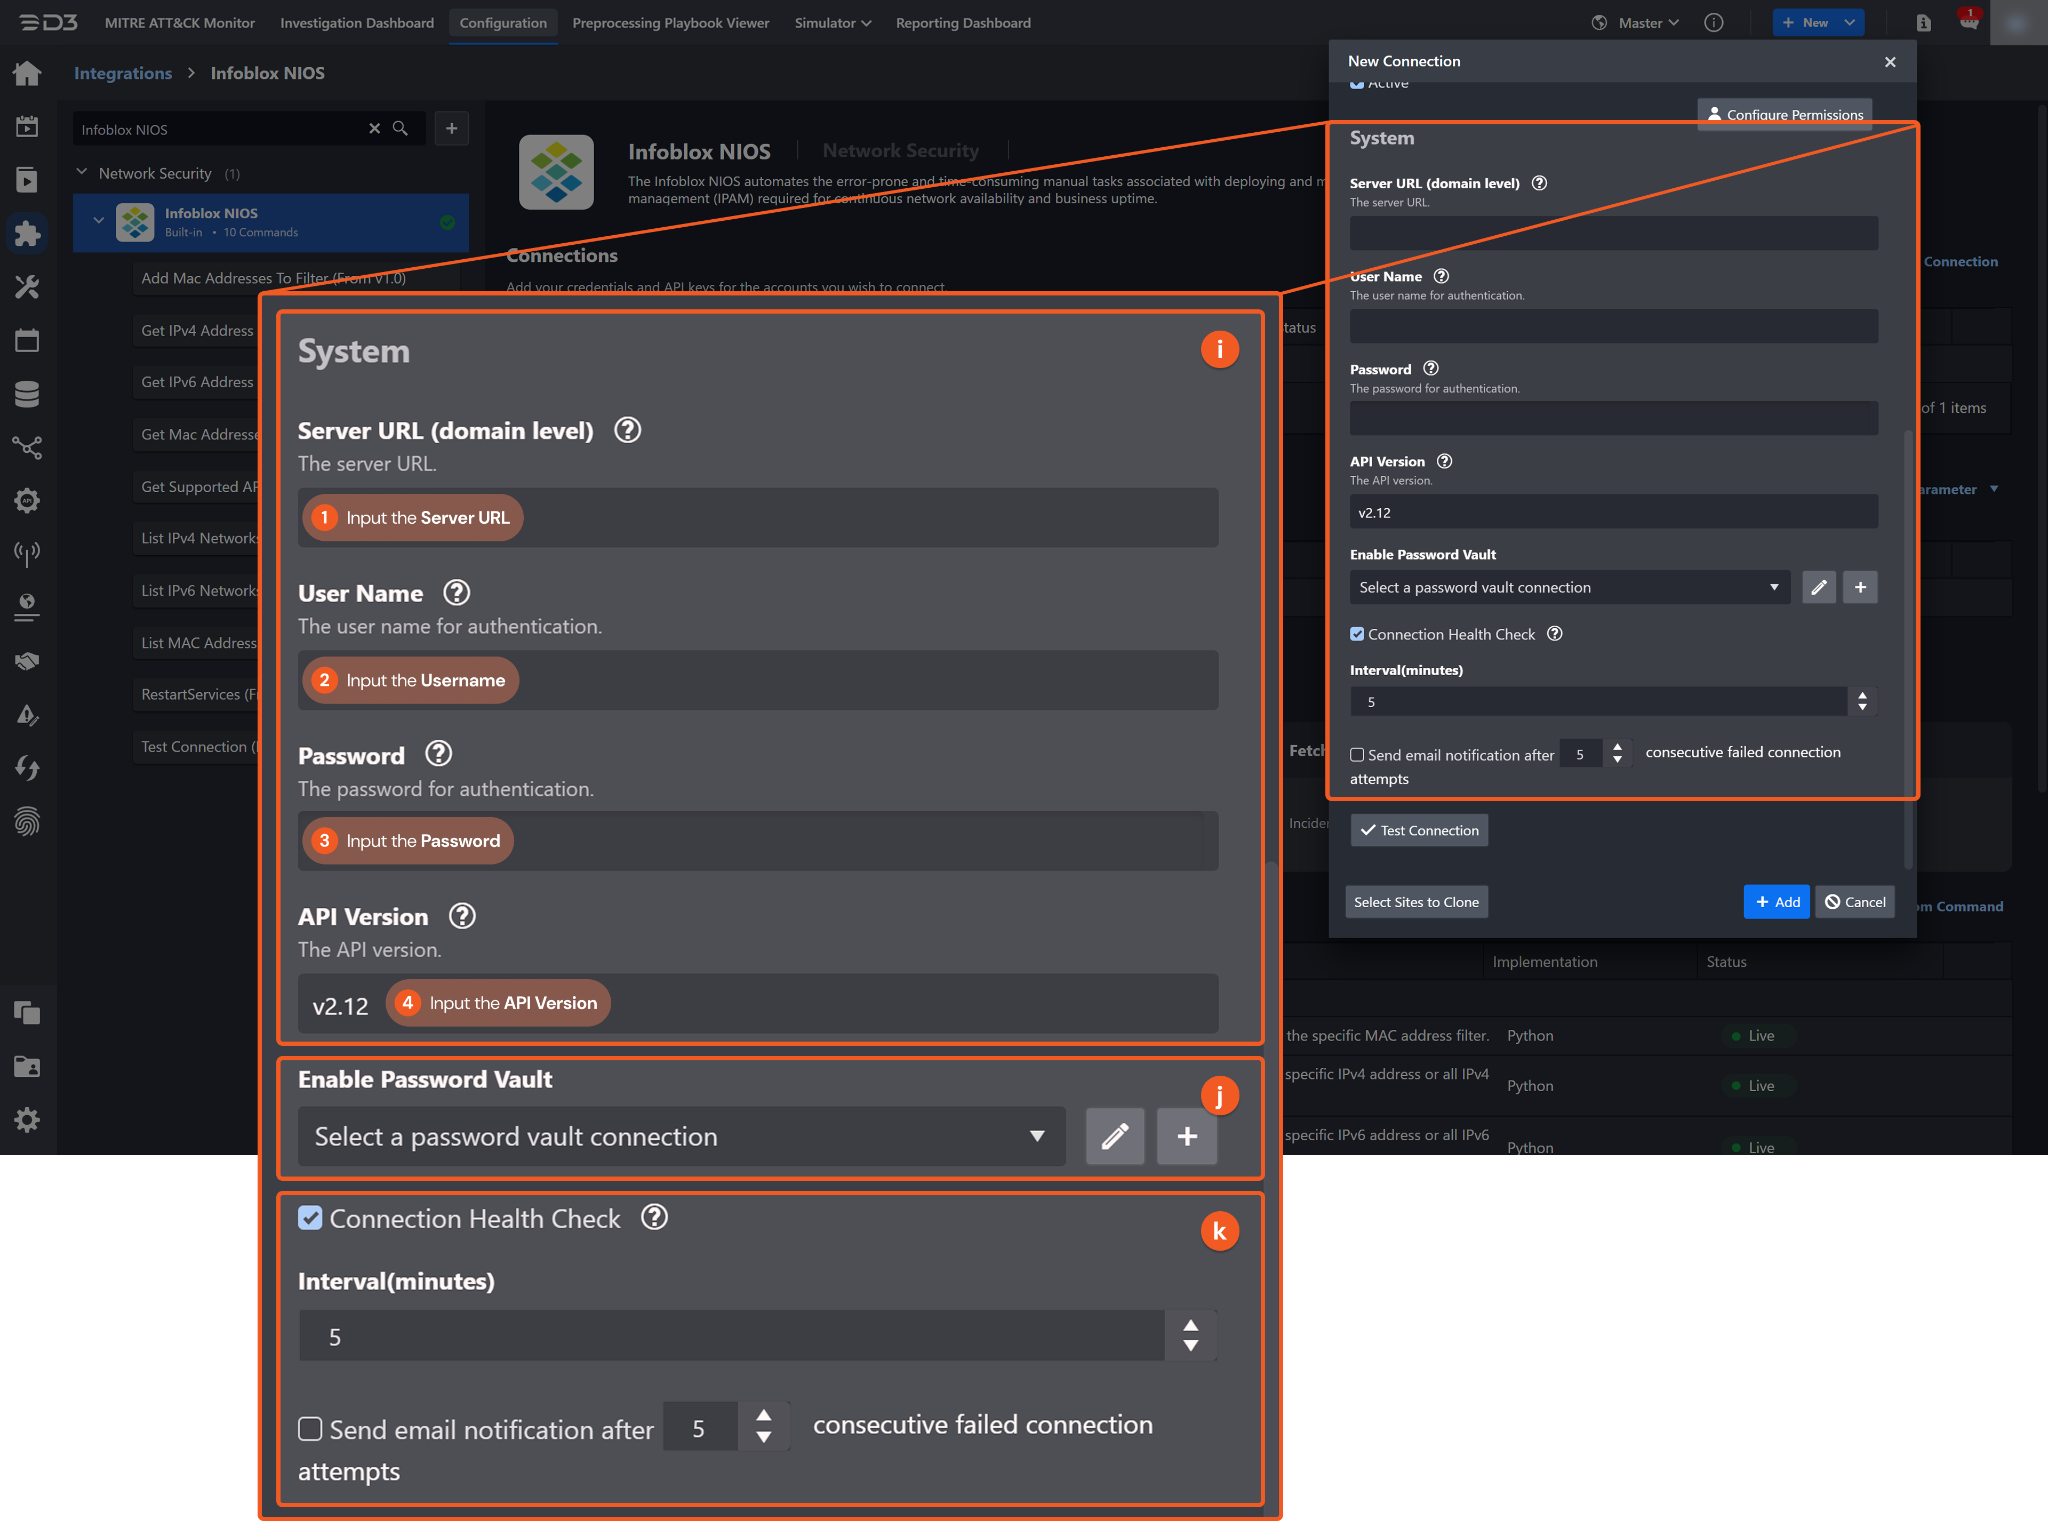Click the blue Add button
The width and height of the screenshot is (2048, 1521).
(1776, 902)
